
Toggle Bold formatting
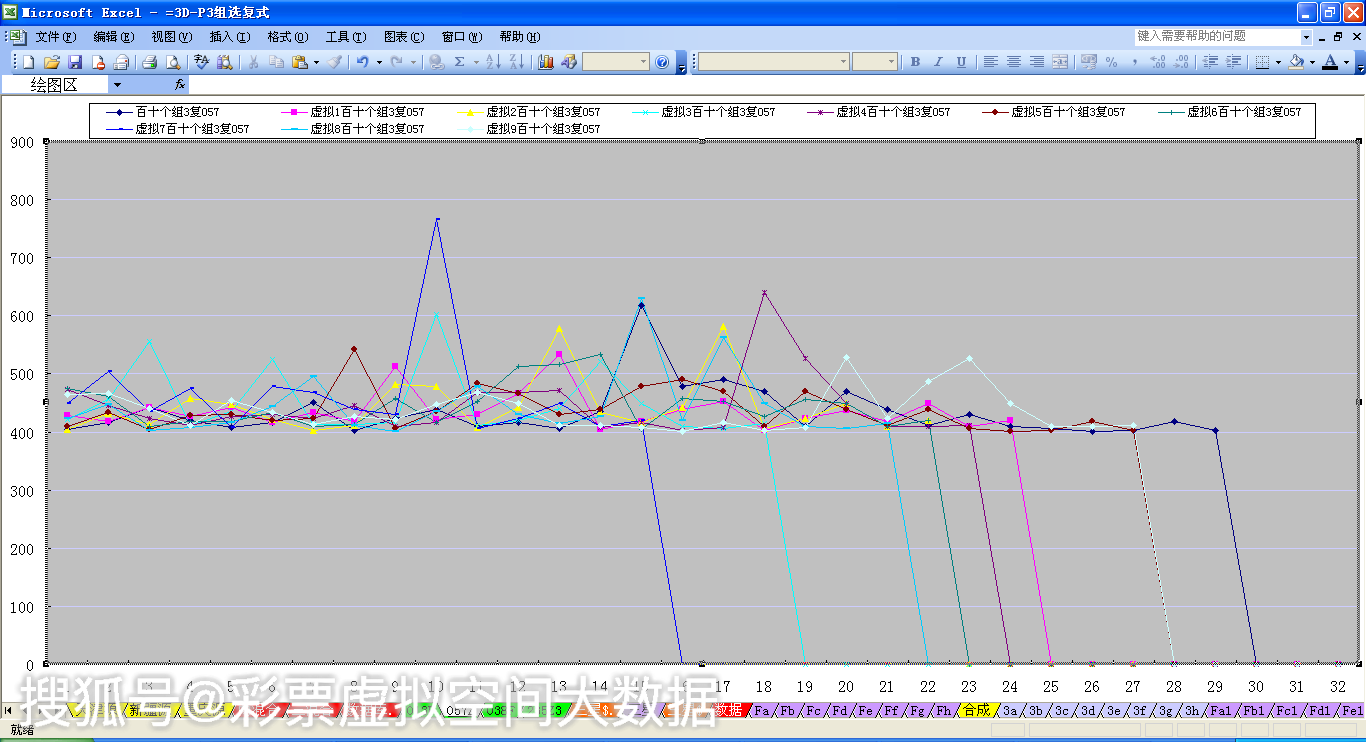915,62
